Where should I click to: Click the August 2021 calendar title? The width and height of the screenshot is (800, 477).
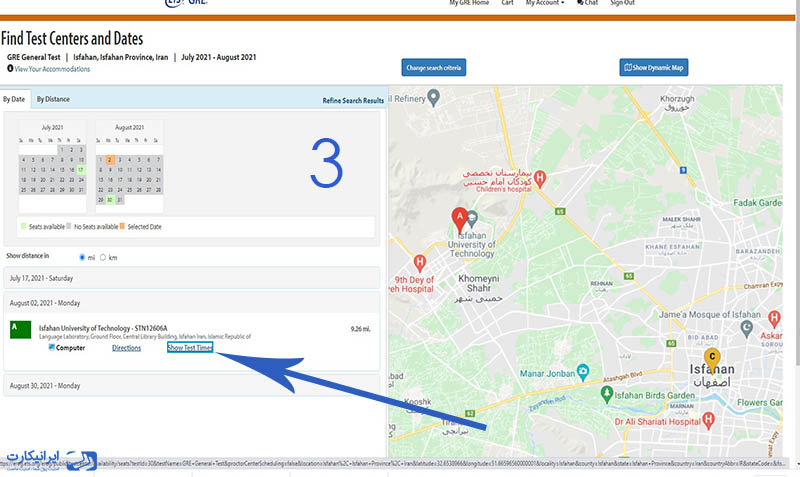click(x=130, y=127)
